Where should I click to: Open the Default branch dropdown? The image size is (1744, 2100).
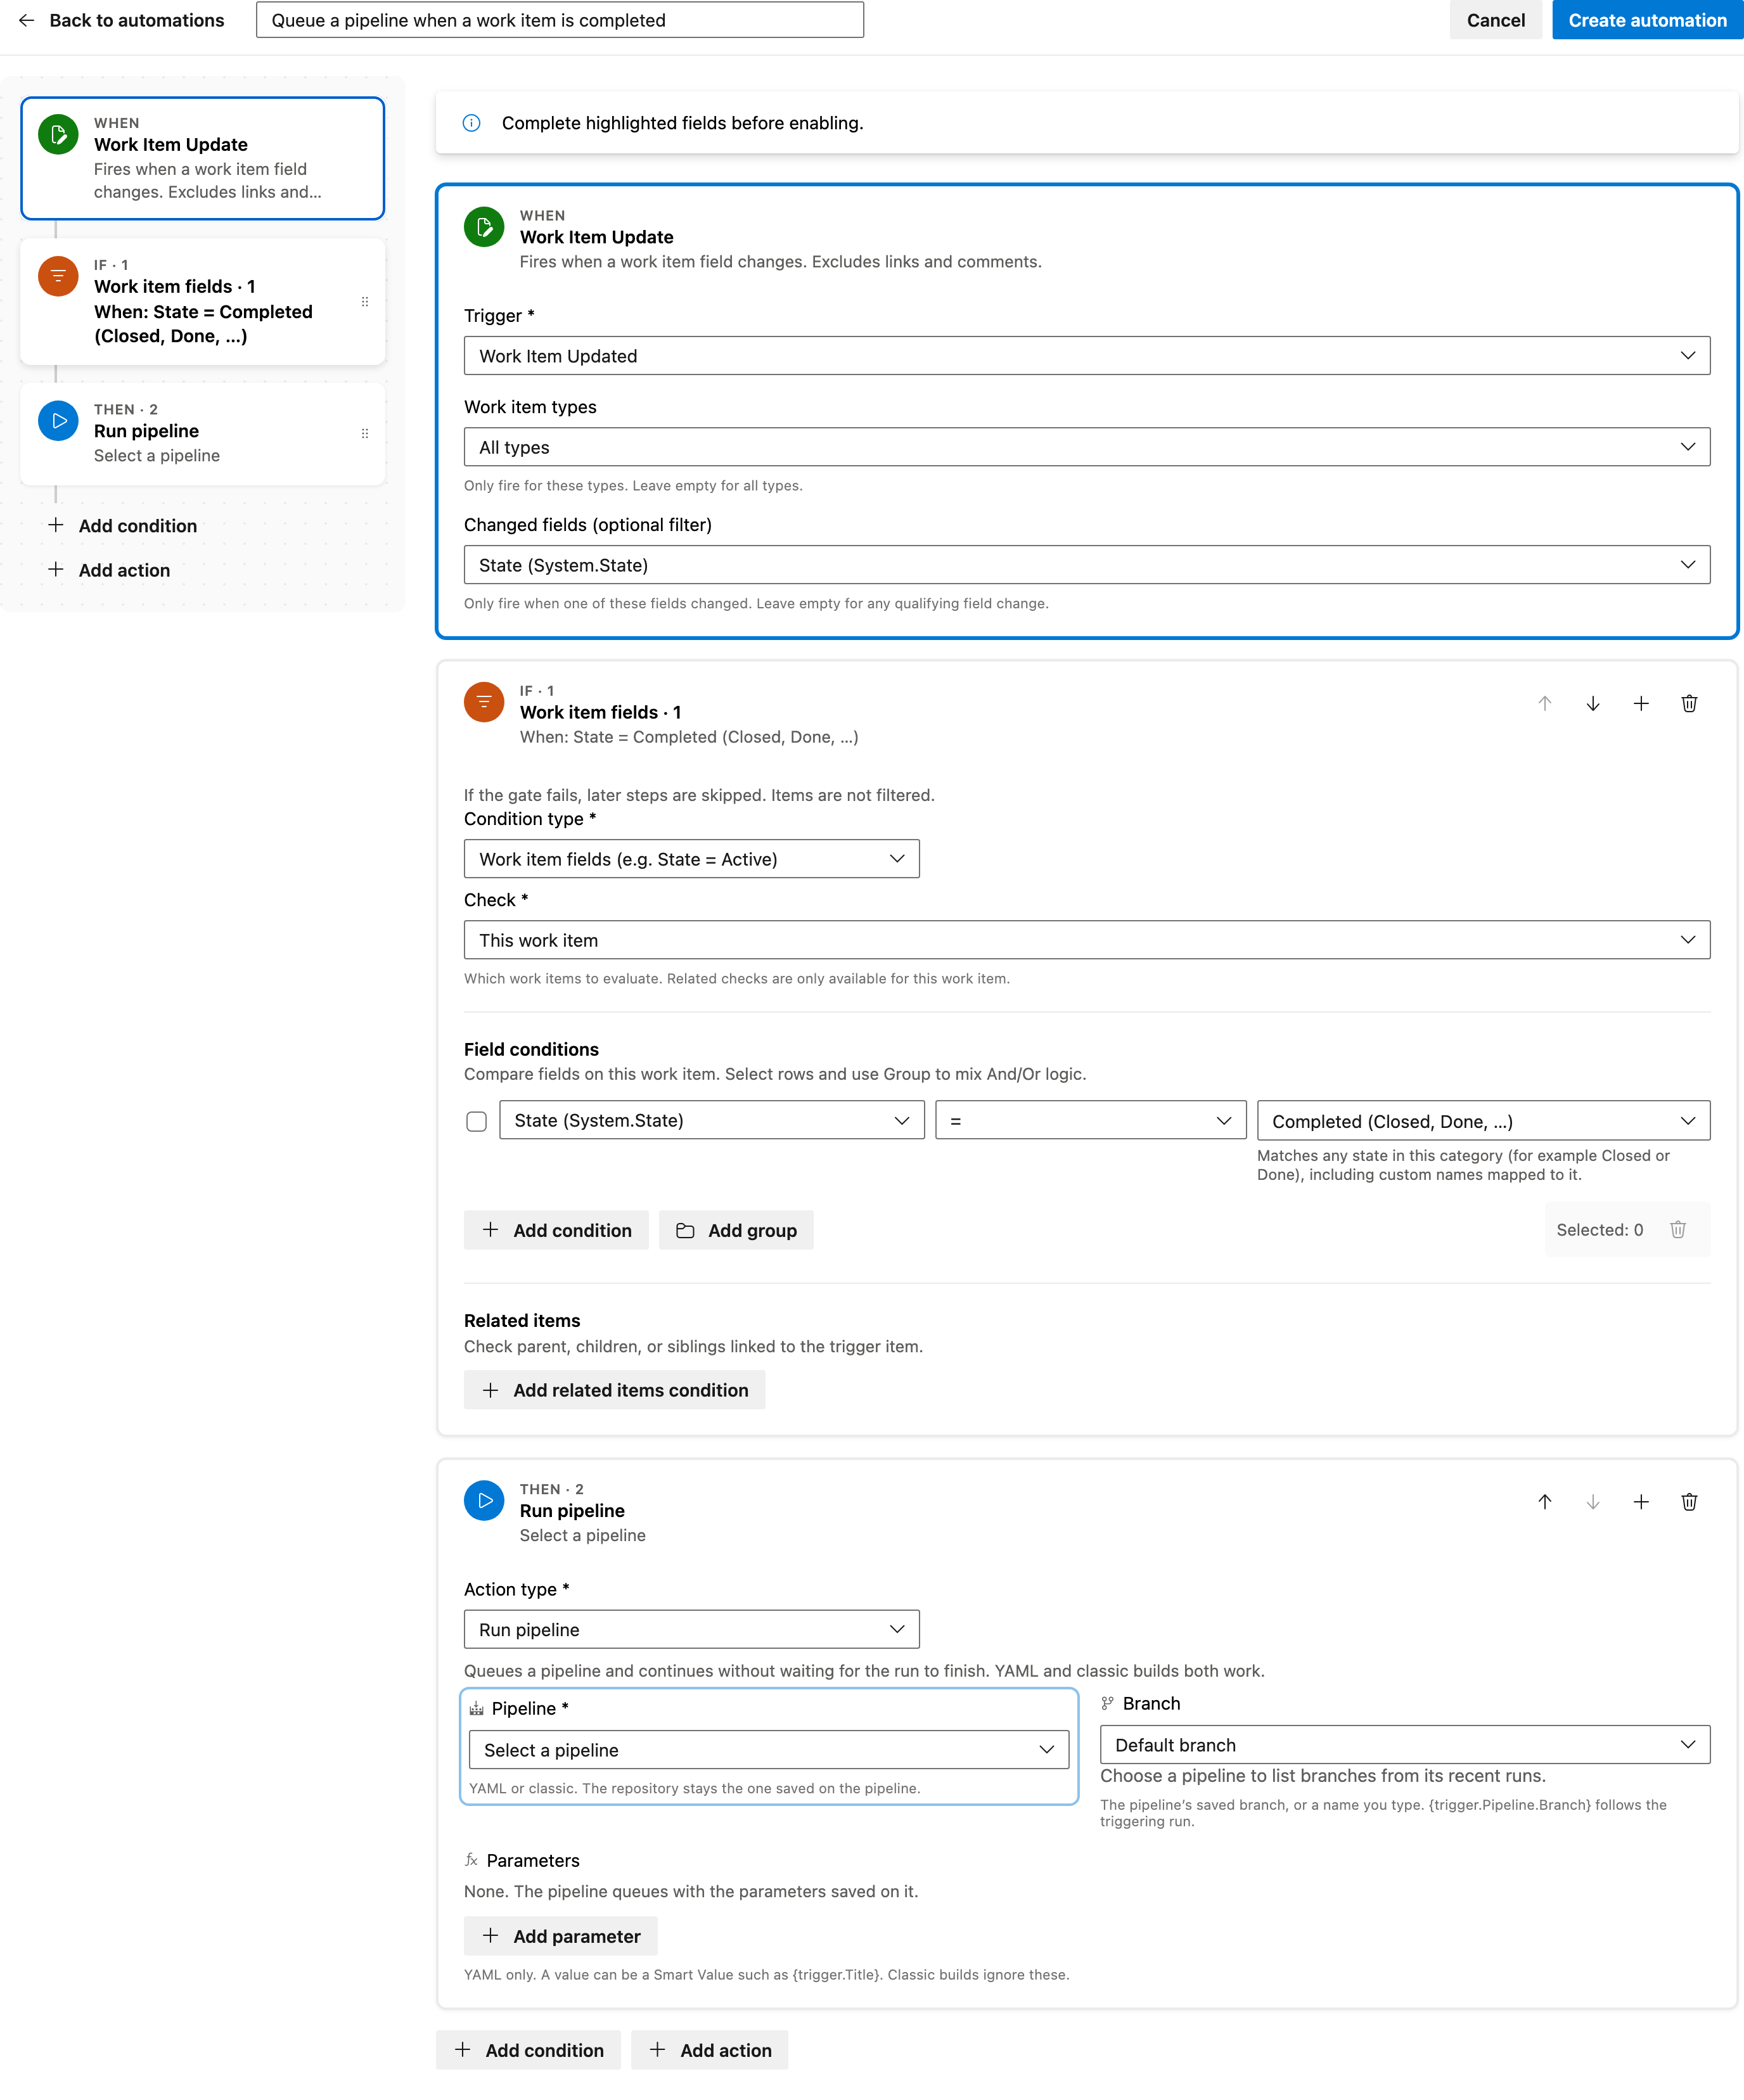click(x=1405, y=1745)
